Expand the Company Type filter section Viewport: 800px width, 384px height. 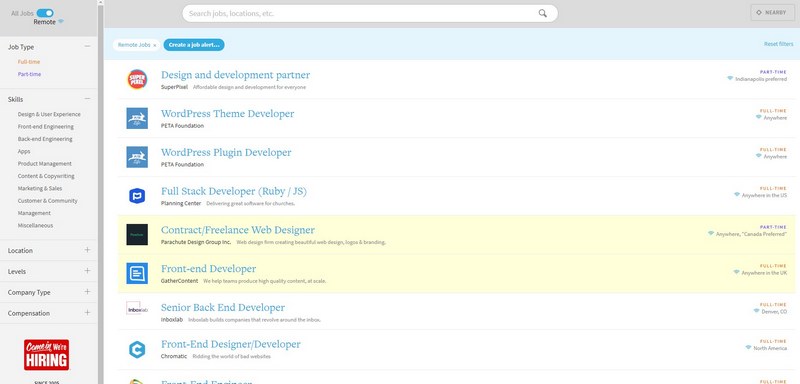point(87,292)
